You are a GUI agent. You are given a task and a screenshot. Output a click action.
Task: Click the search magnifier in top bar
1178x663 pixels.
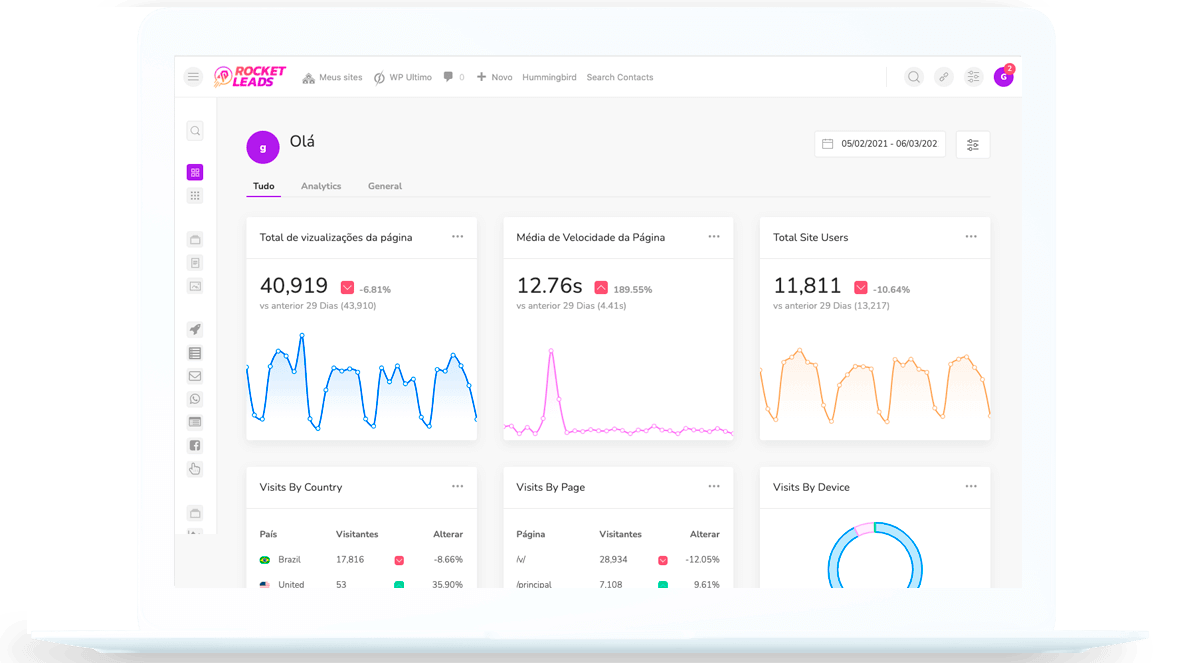pos(913,77)
